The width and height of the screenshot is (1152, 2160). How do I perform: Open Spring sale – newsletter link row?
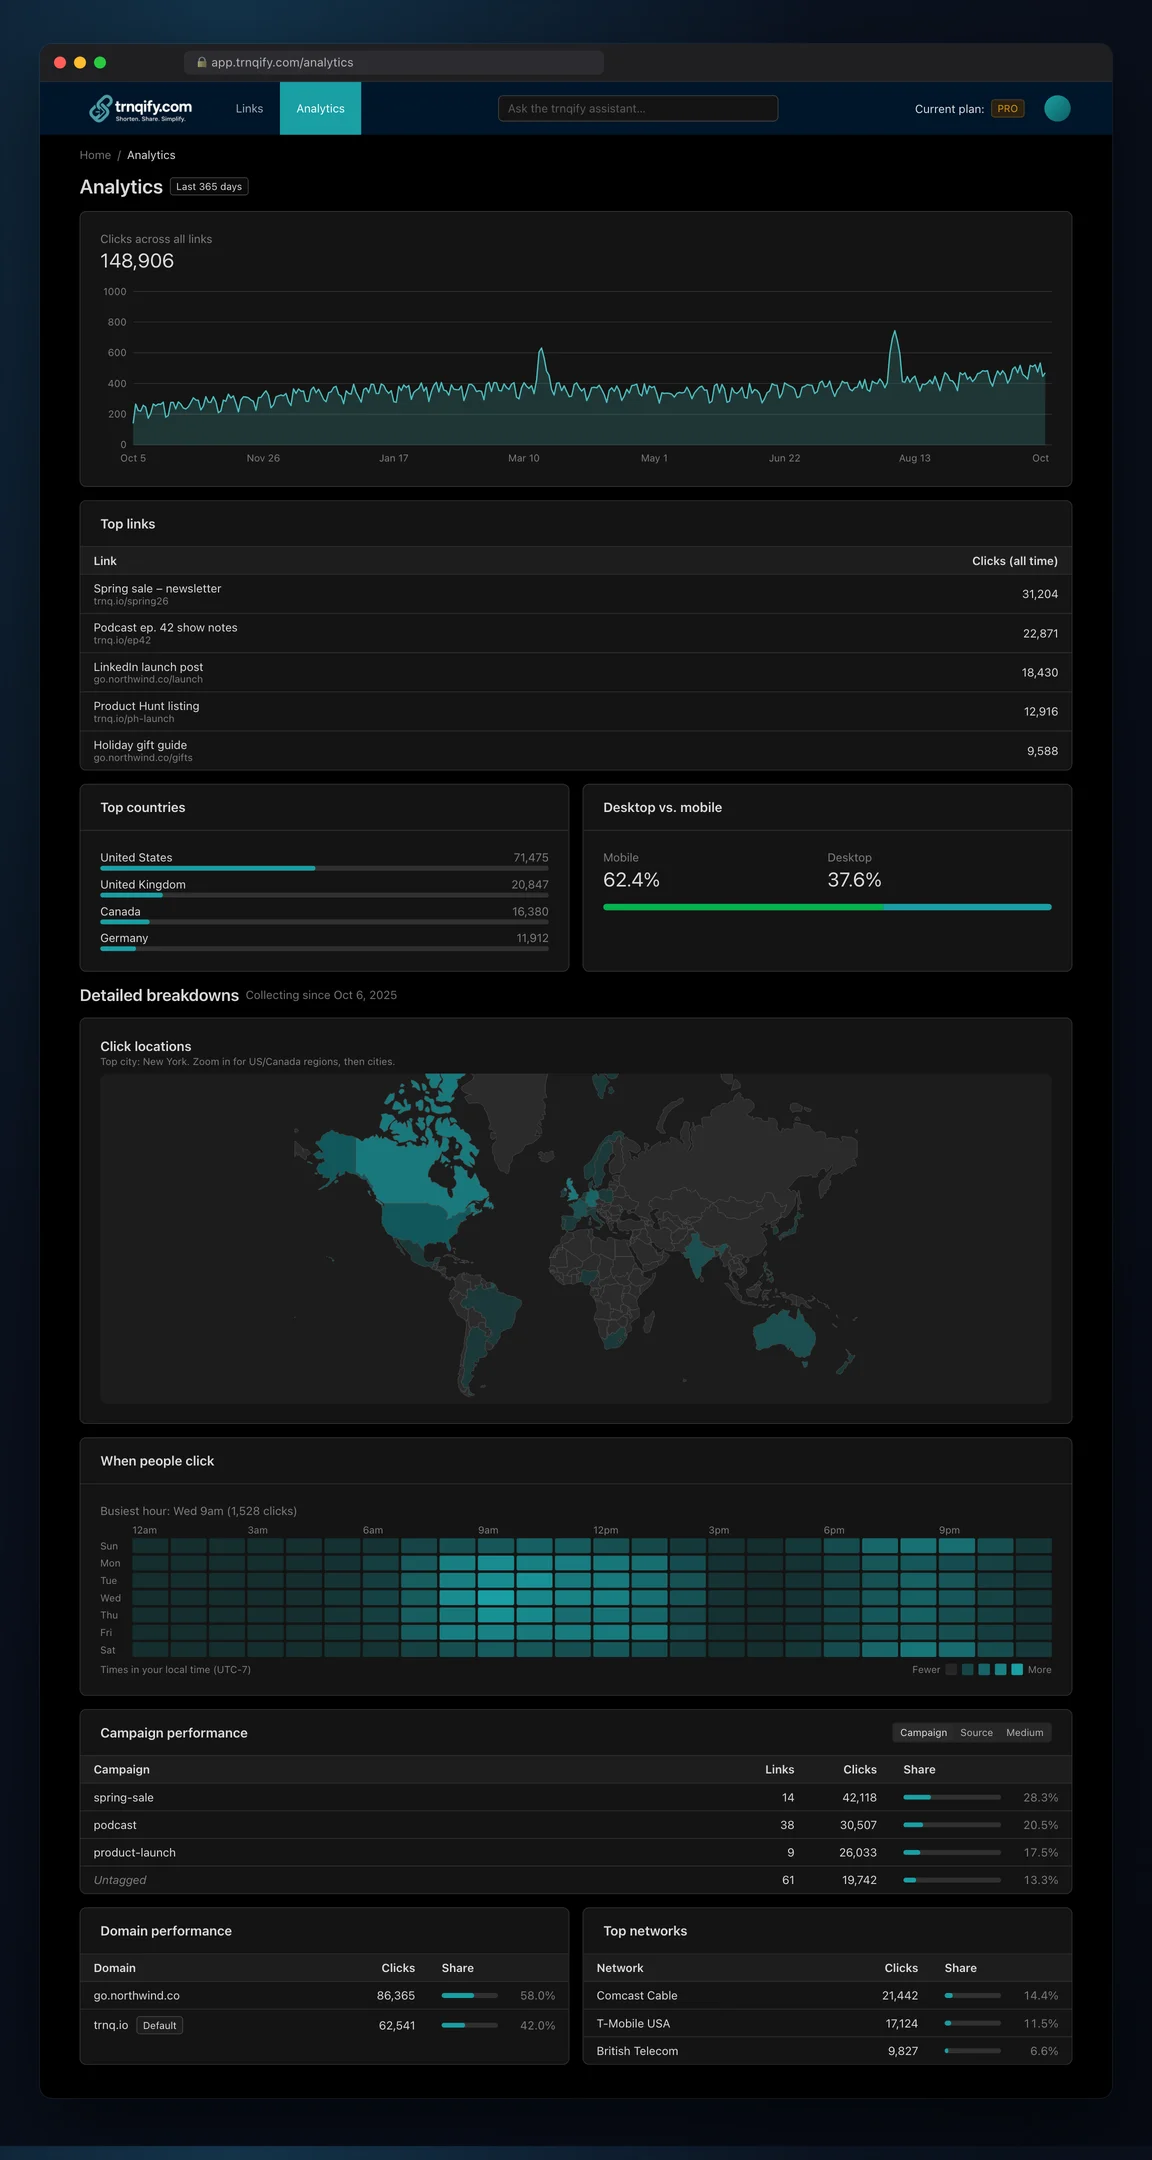pos(576,594)
